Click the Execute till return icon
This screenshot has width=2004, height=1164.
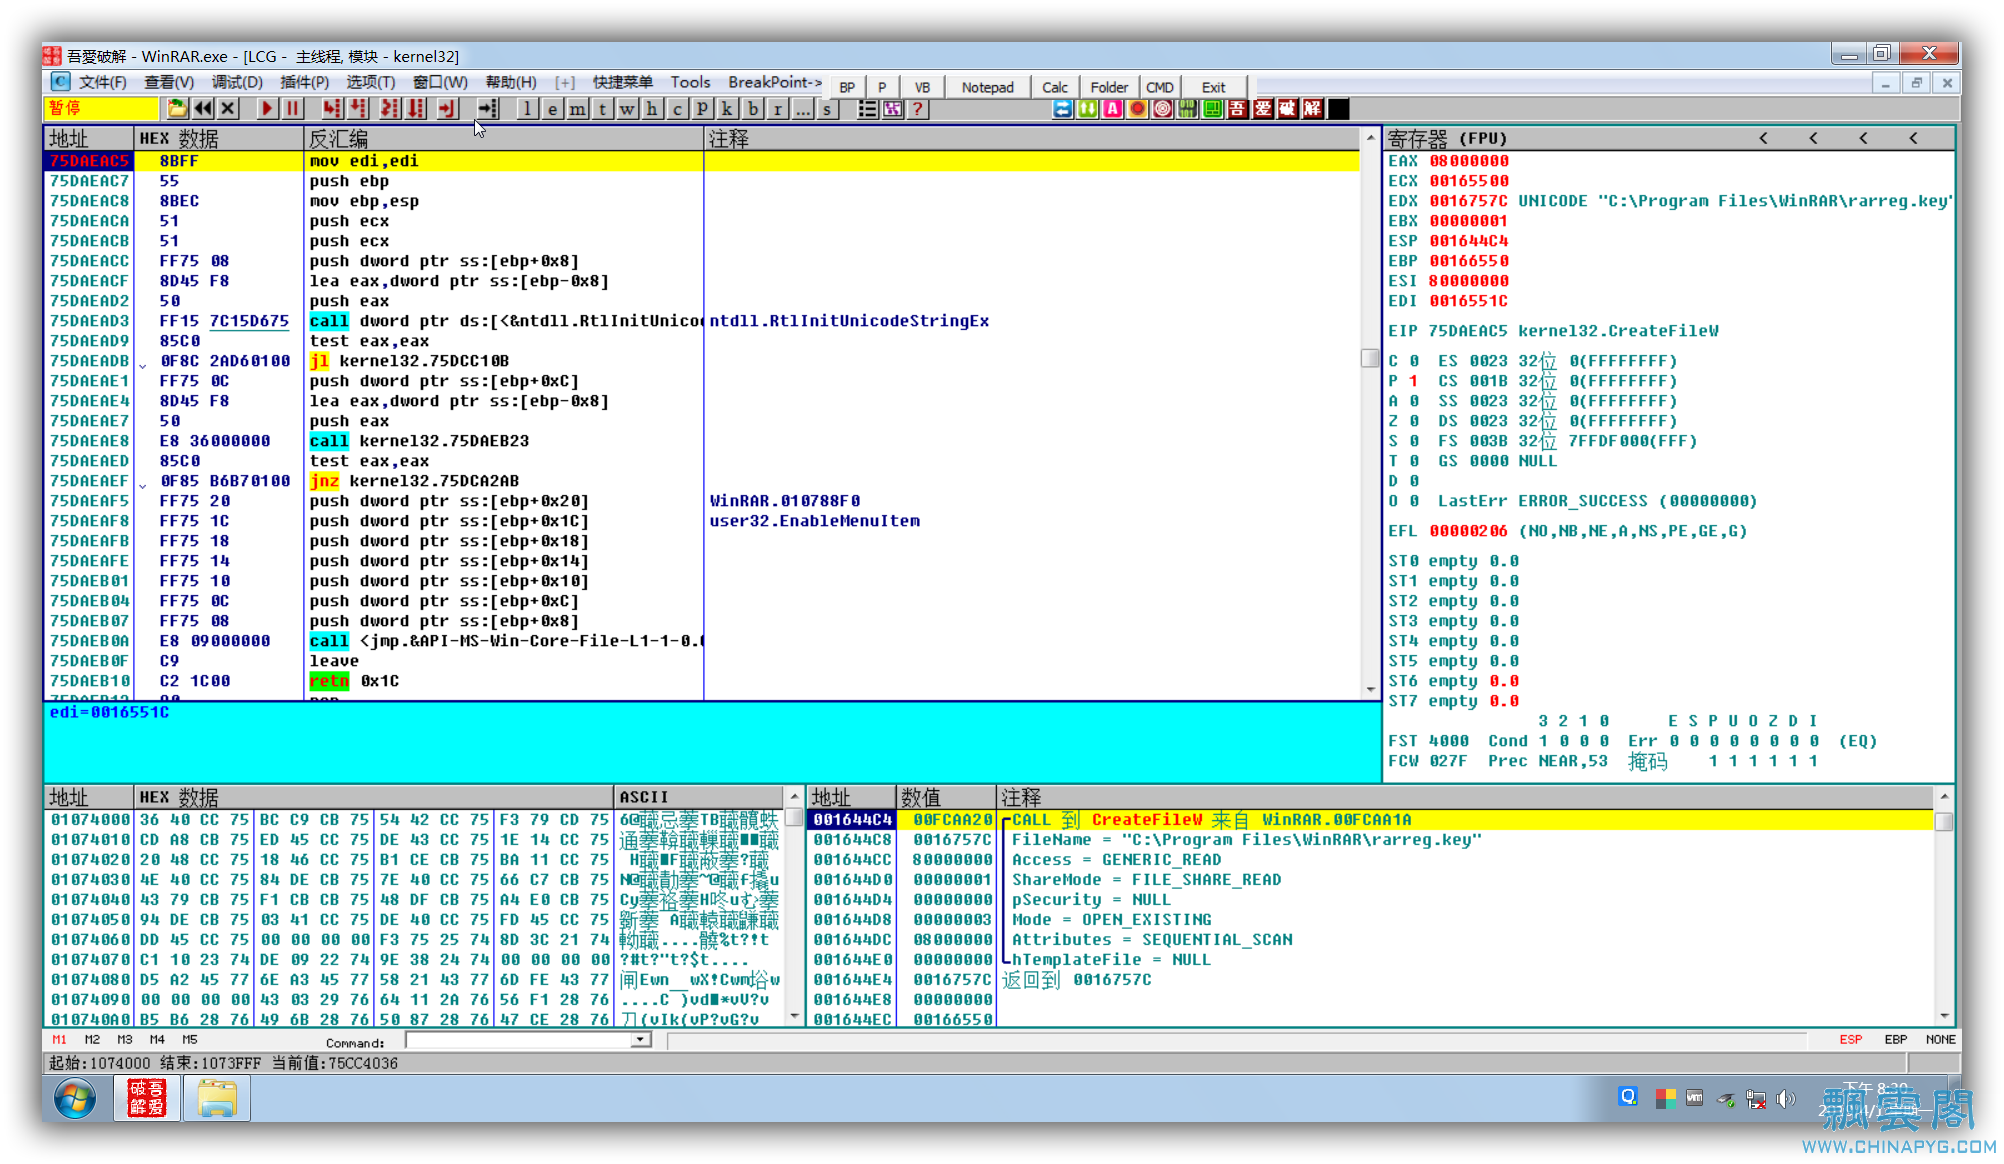[447, 109]
